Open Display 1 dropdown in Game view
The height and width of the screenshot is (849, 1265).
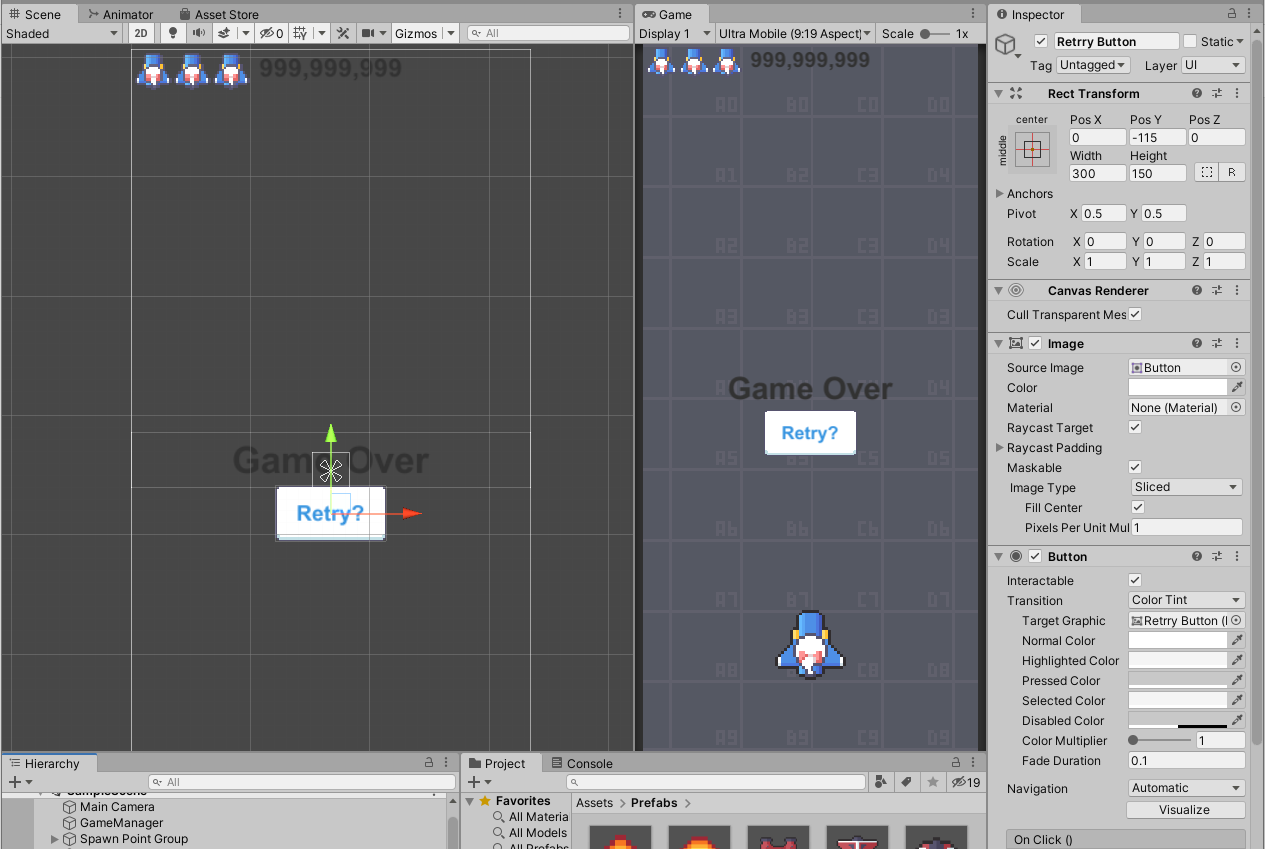pos(675,33)
